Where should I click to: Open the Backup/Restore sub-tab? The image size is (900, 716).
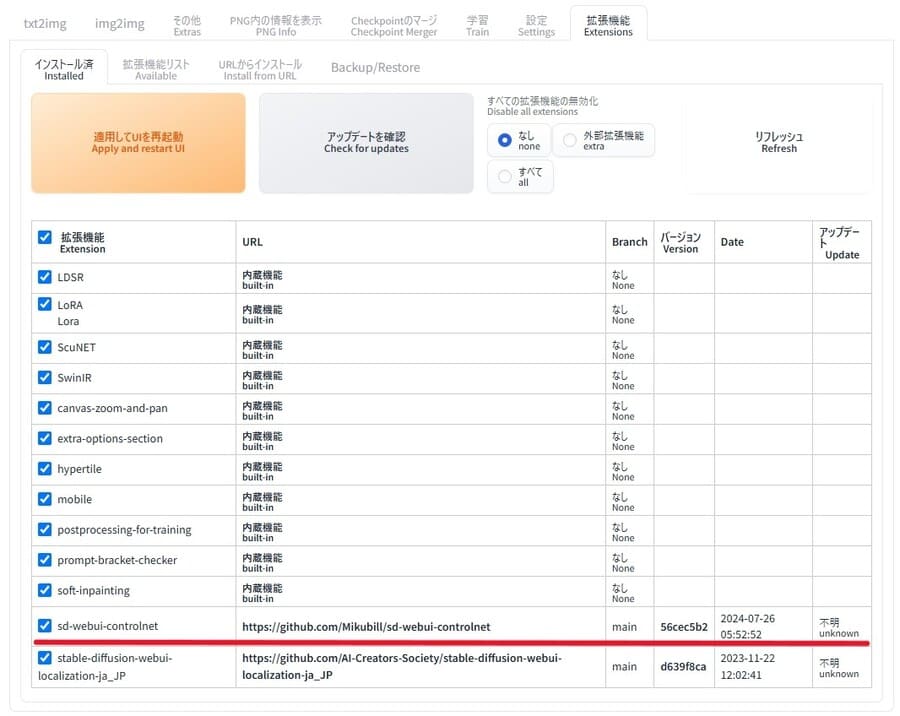pyautogui.click(x=375, y=68)
